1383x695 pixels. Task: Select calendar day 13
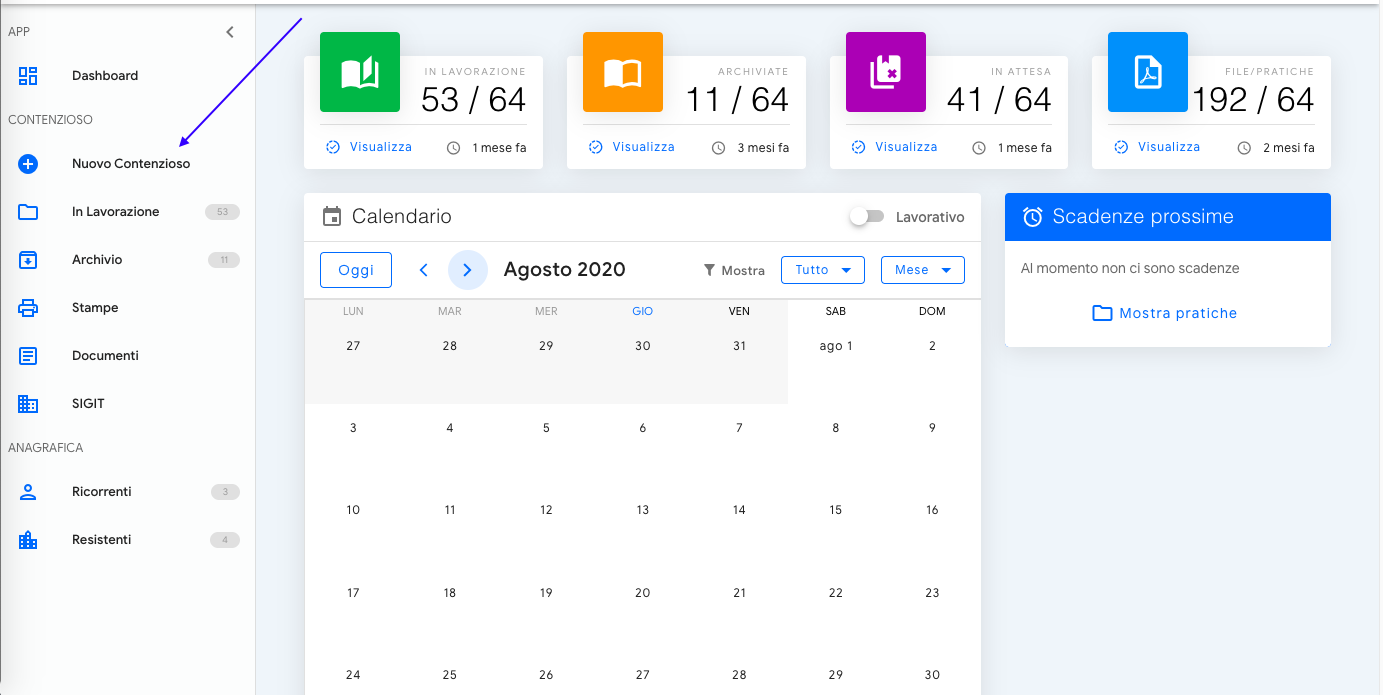pos(643,510)
